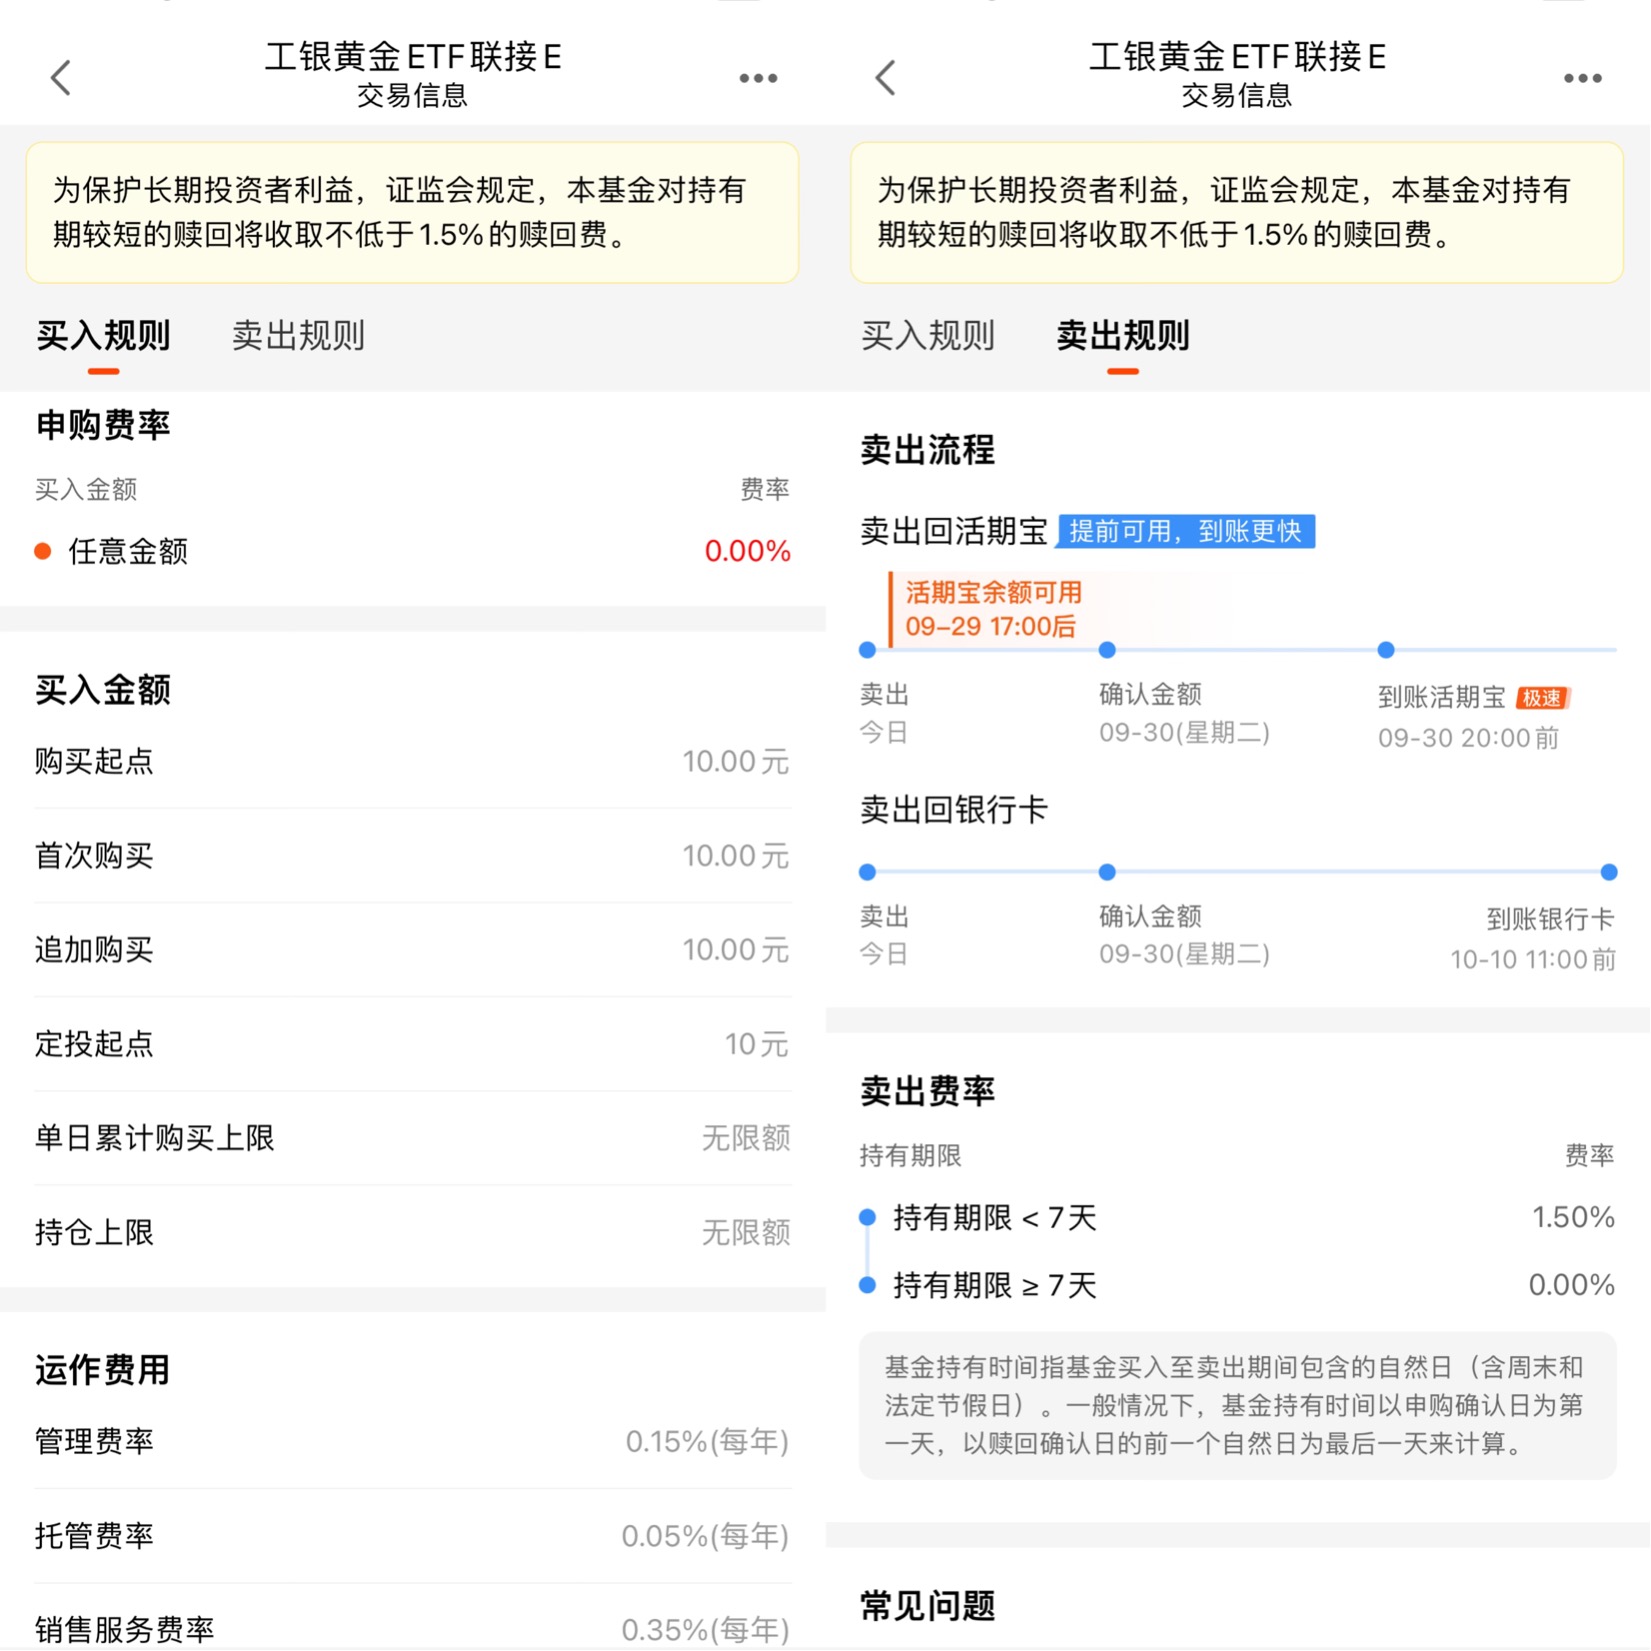
Task: Click the 常见问题 section heading
Action: point(927,1605)
